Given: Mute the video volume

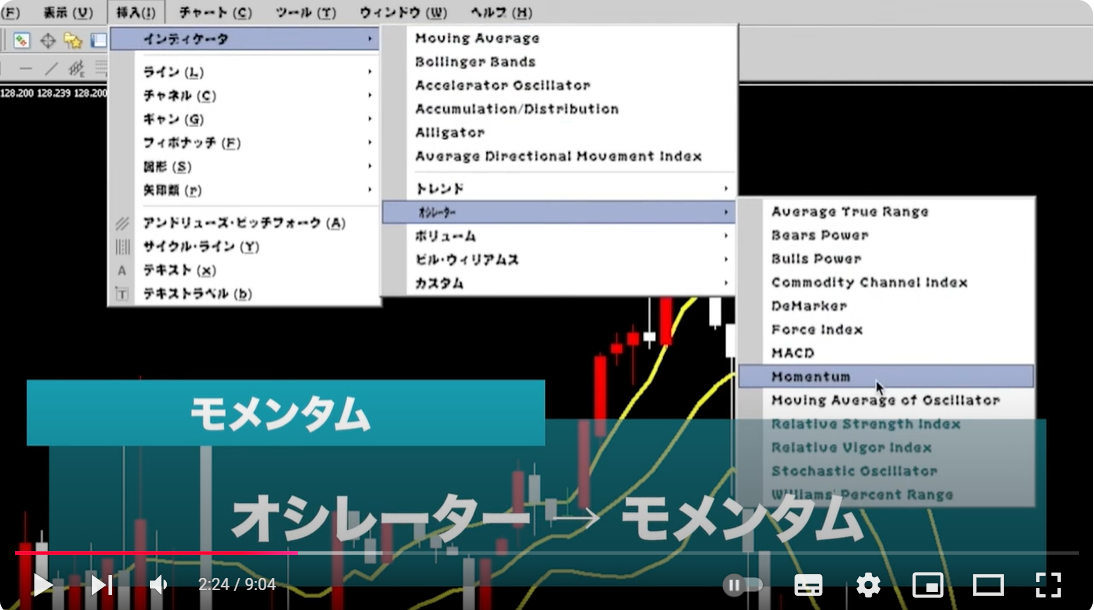Looking at the screenshot, I should click(159, 585).
